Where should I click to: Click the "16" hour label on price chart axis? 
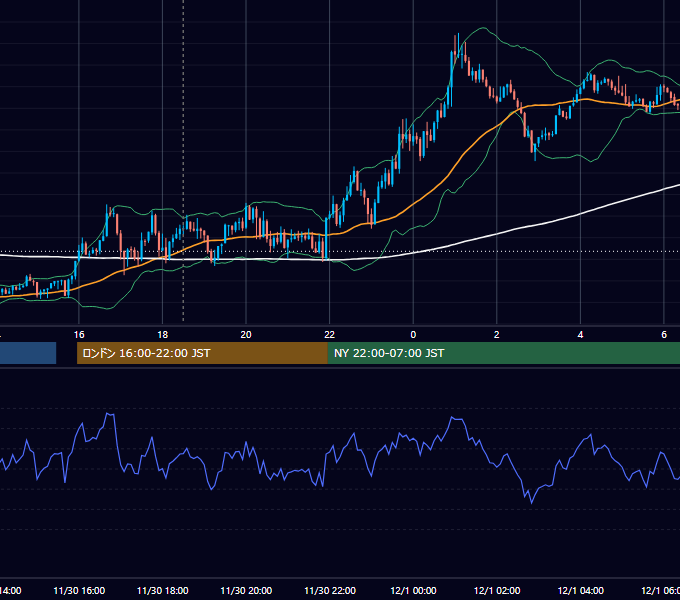[x=79, y=334]
